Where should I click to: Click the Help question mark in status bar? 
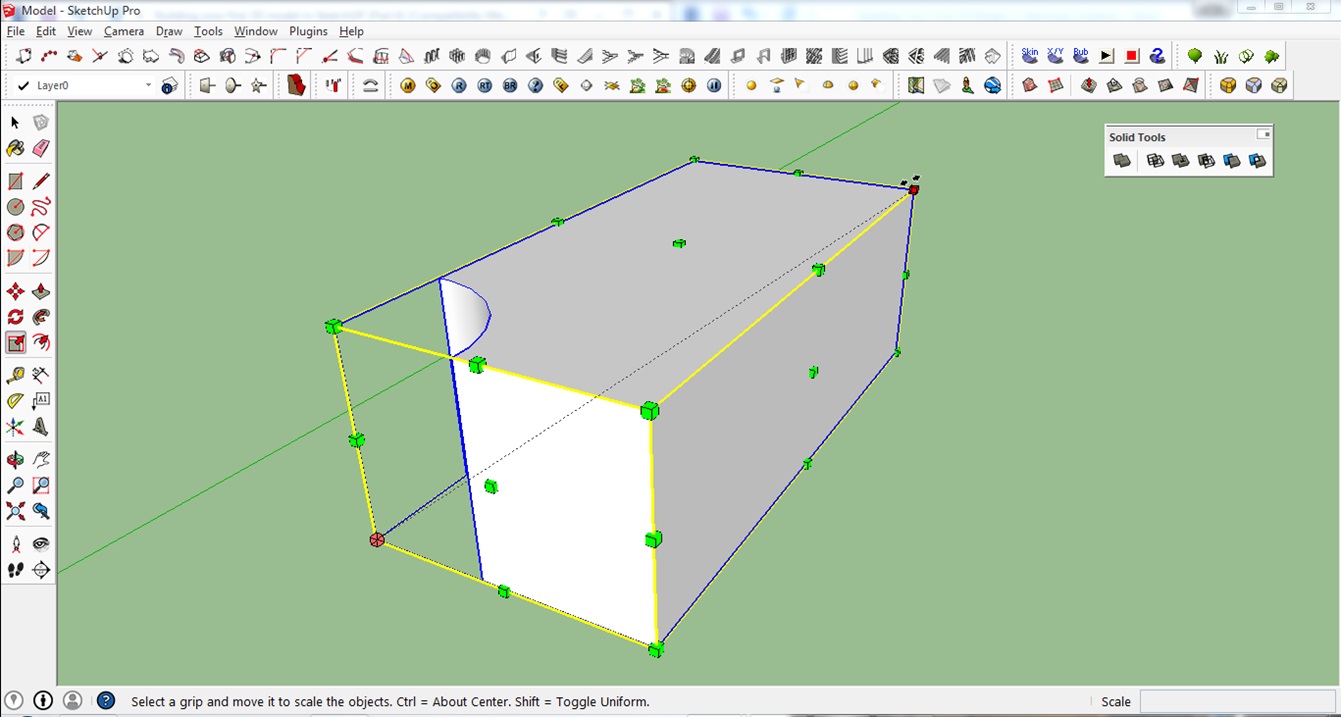104,701
